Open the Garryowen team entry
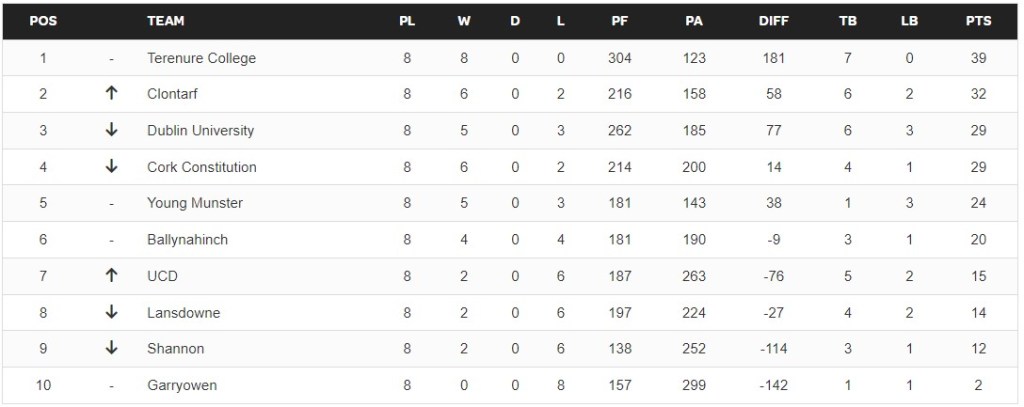Screen dimensions: 1024x407 click(x=181, y=385)
